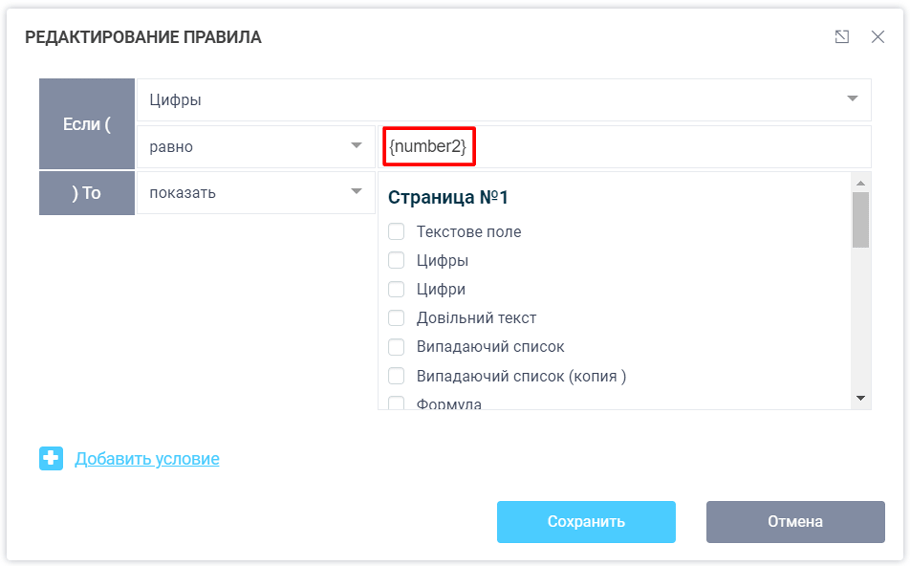Click the {number2} value input field
The width and height of the screenshot is (910, 566).
(x=620, y=147)
